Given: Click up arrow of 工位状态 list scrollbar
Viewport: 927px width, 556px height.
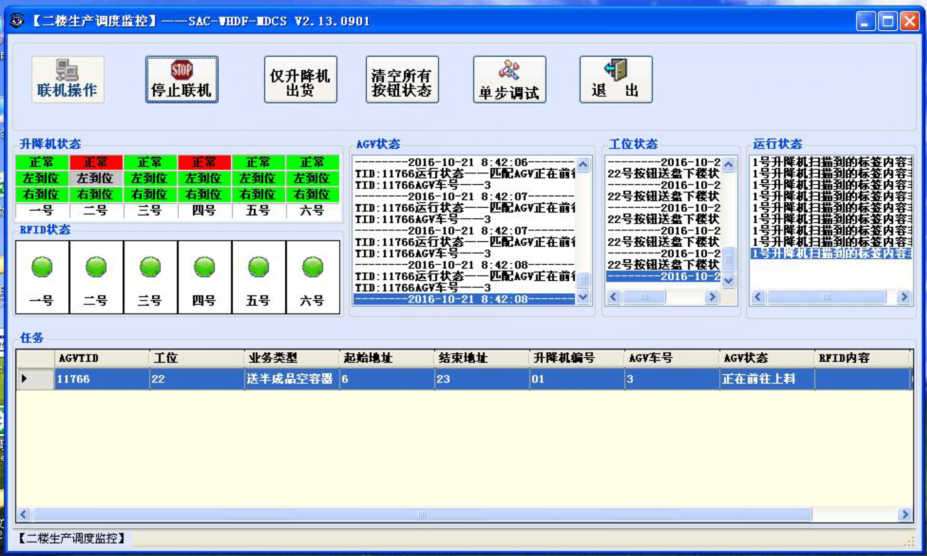Looking at the screenshot, I should [729, 164].
